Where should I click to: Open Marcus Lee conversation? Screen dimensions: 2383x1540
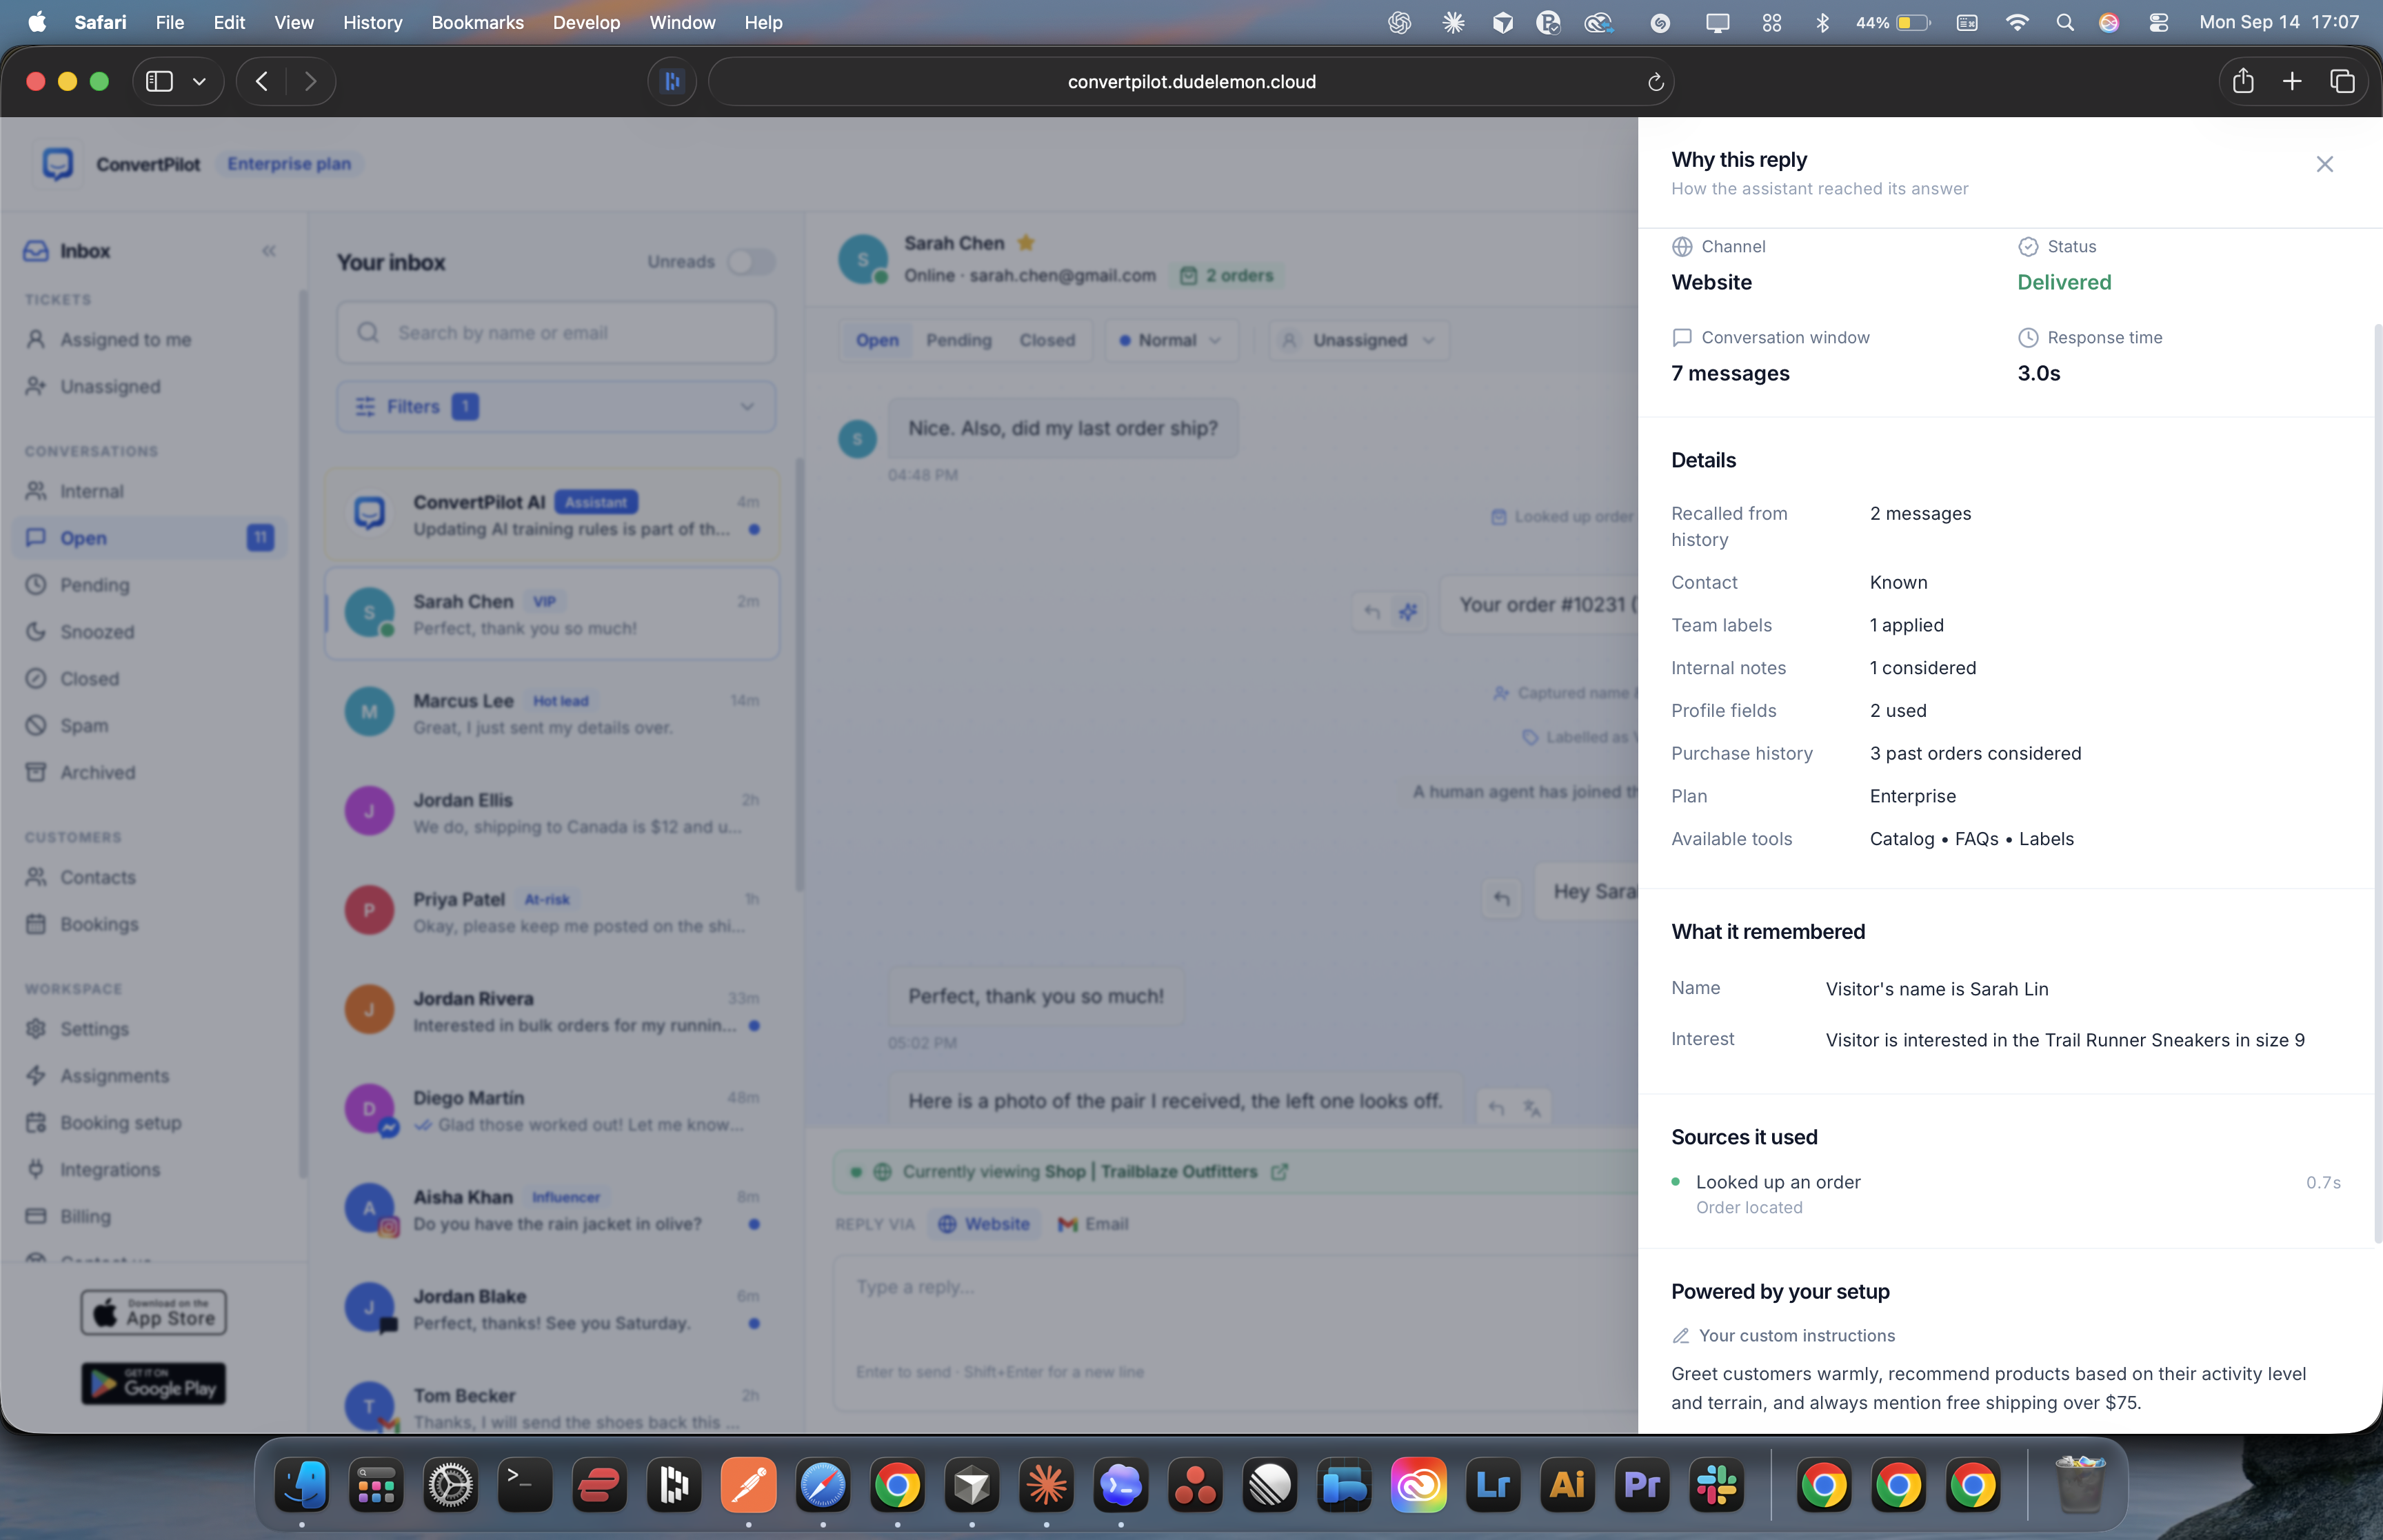point(553,714)
